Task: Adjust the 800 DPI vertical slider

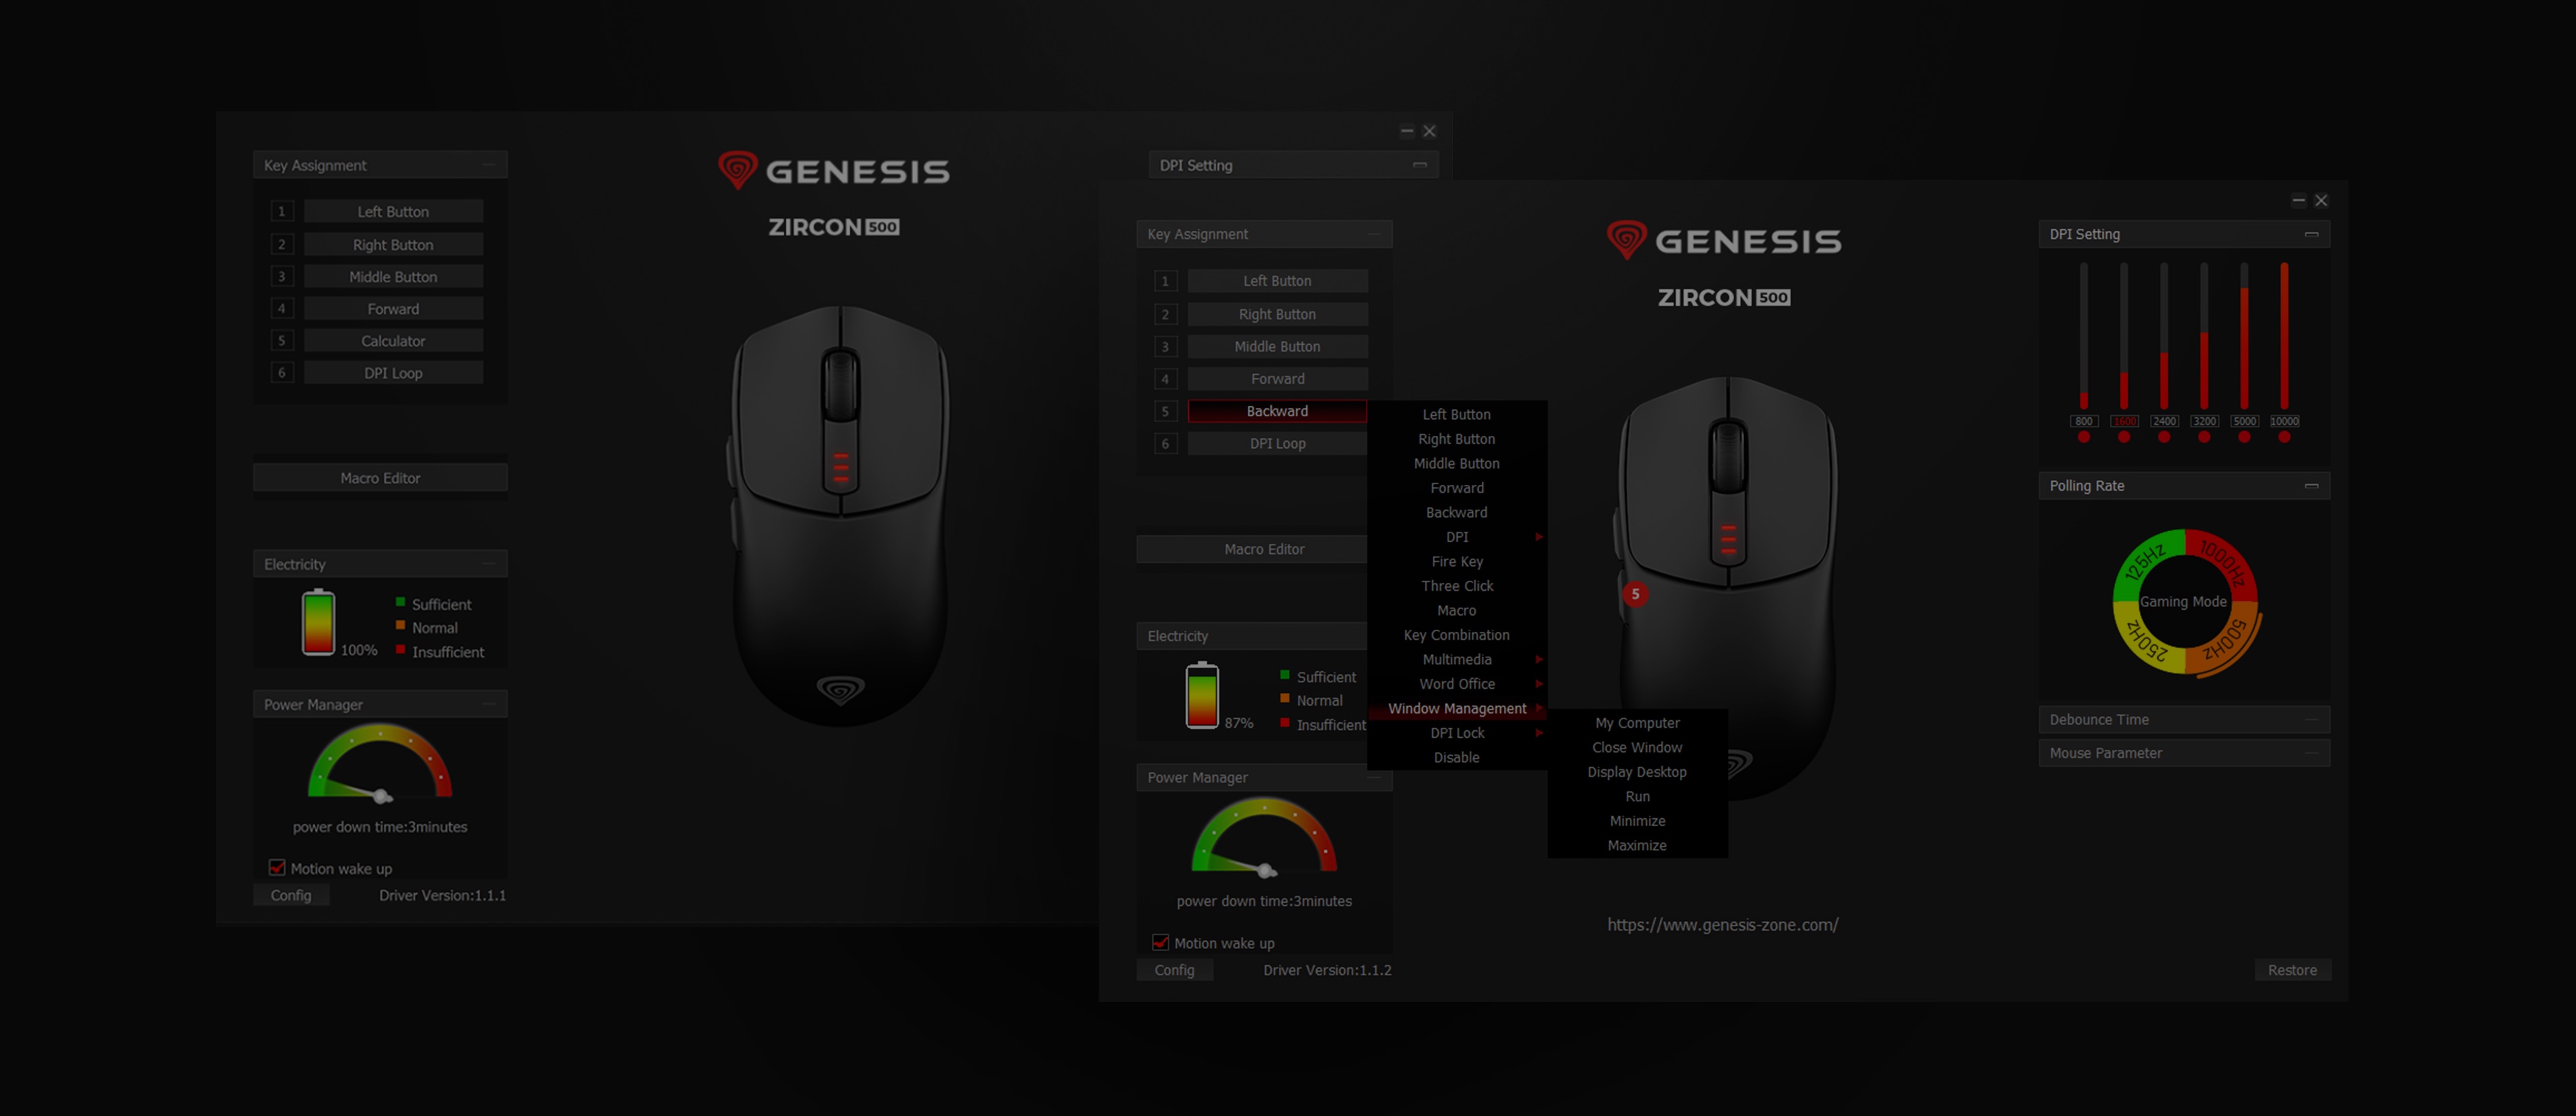Action: point(2084,335)
